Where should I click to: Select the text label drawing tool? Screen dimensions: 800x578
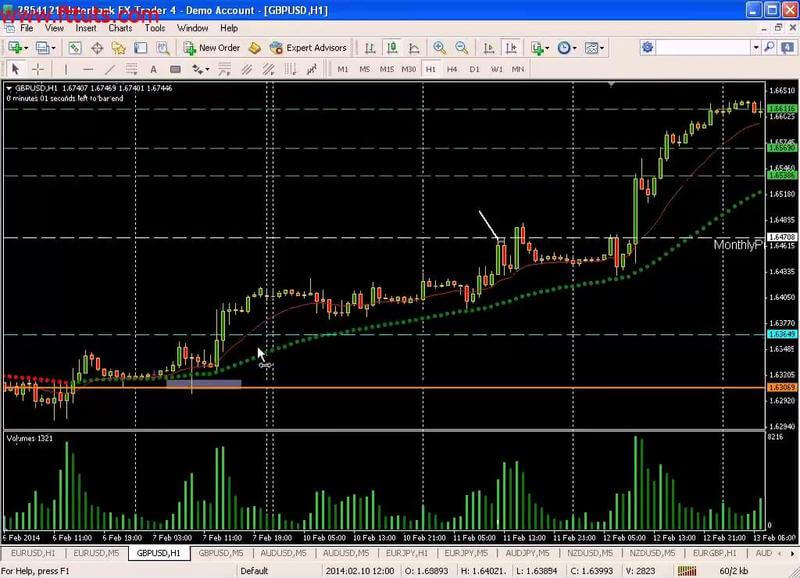[x=153, y=69]
